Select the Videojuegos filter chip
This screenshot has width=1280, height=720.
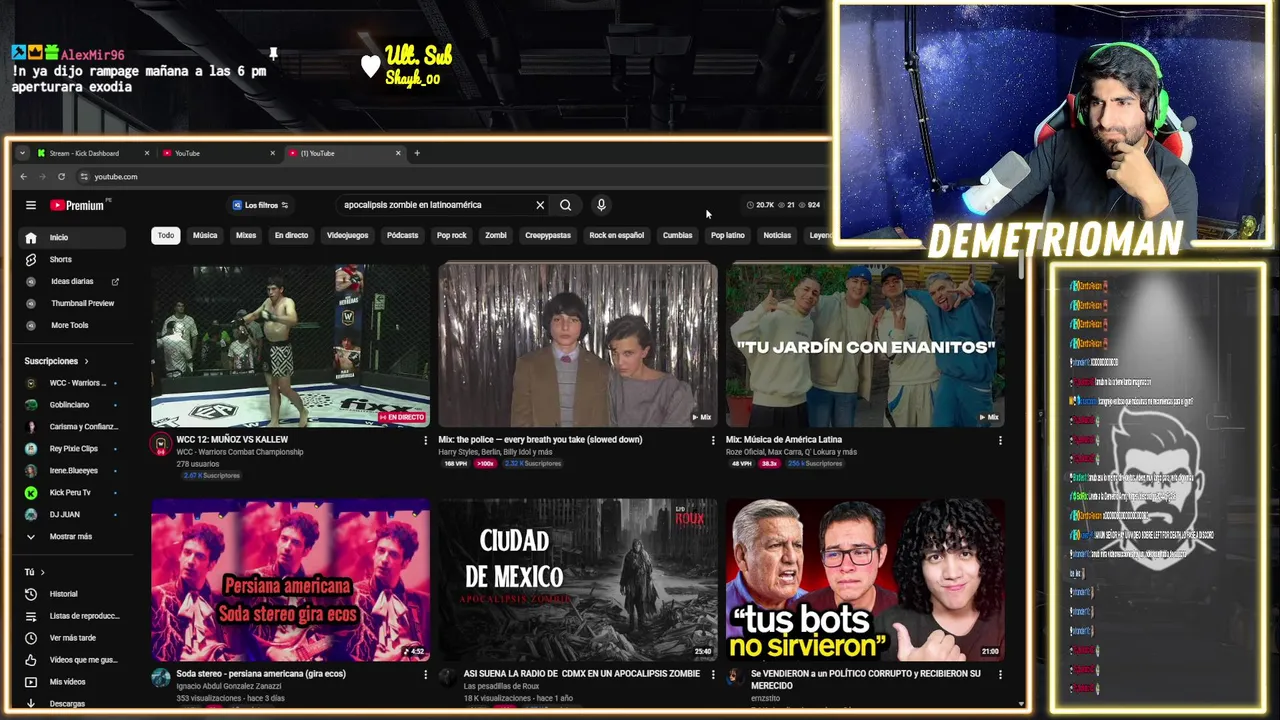pos(347,236)
